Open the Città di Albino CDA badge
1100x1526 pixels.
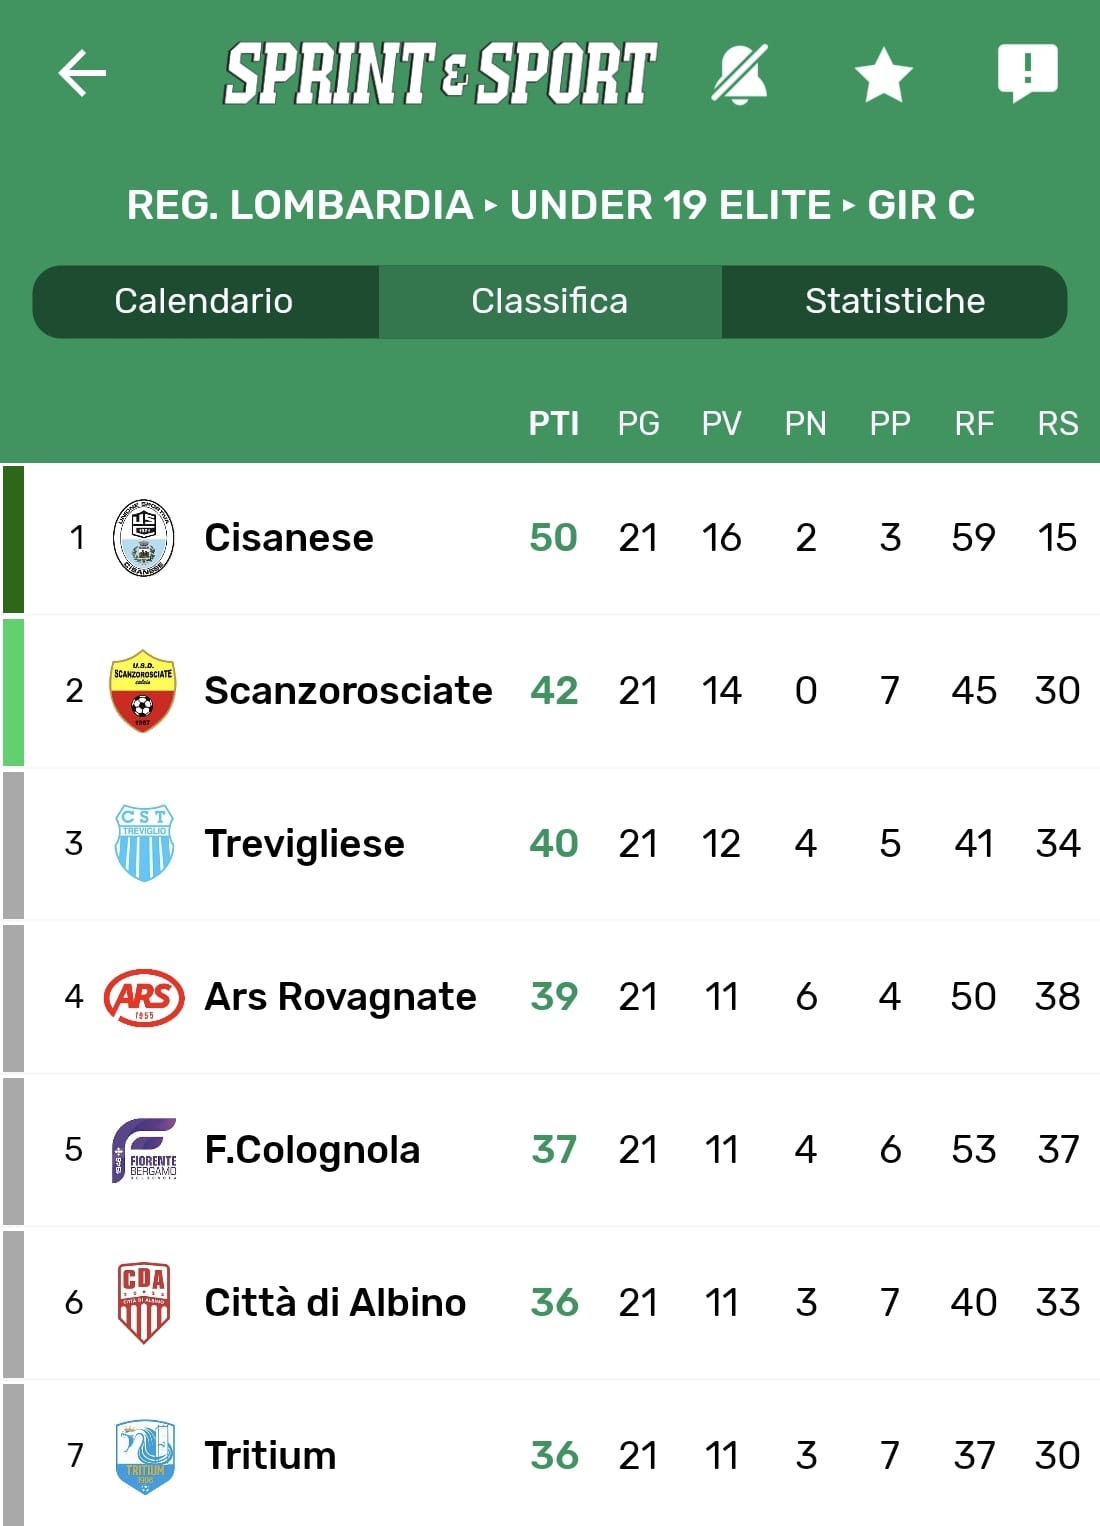pos(144,1302)
